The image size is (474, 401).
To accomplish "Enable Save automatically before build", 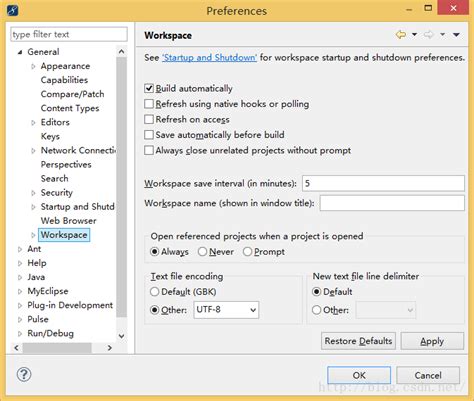I will [x=149, y=135].
